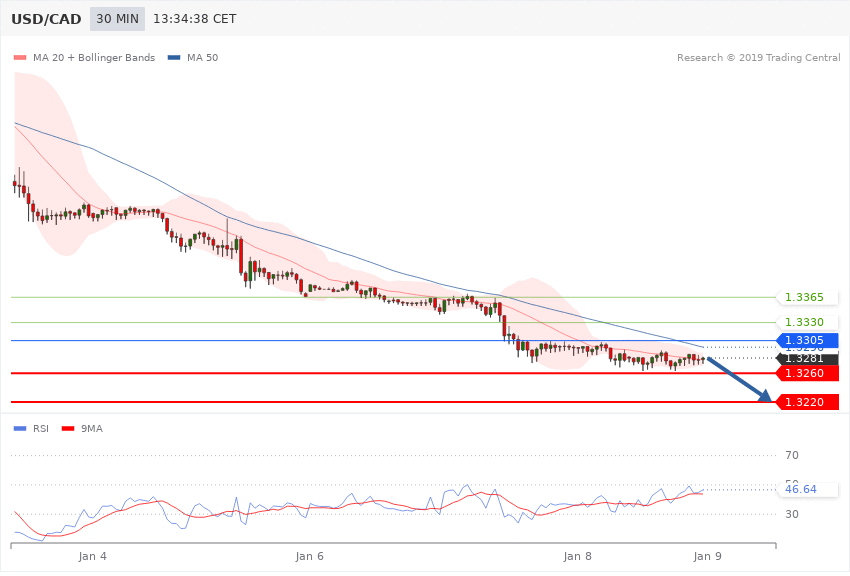This screenshot has width=850, height=576.
Task: Select the 1.3365 resistance level tag
Action: (x=808, y=297)
